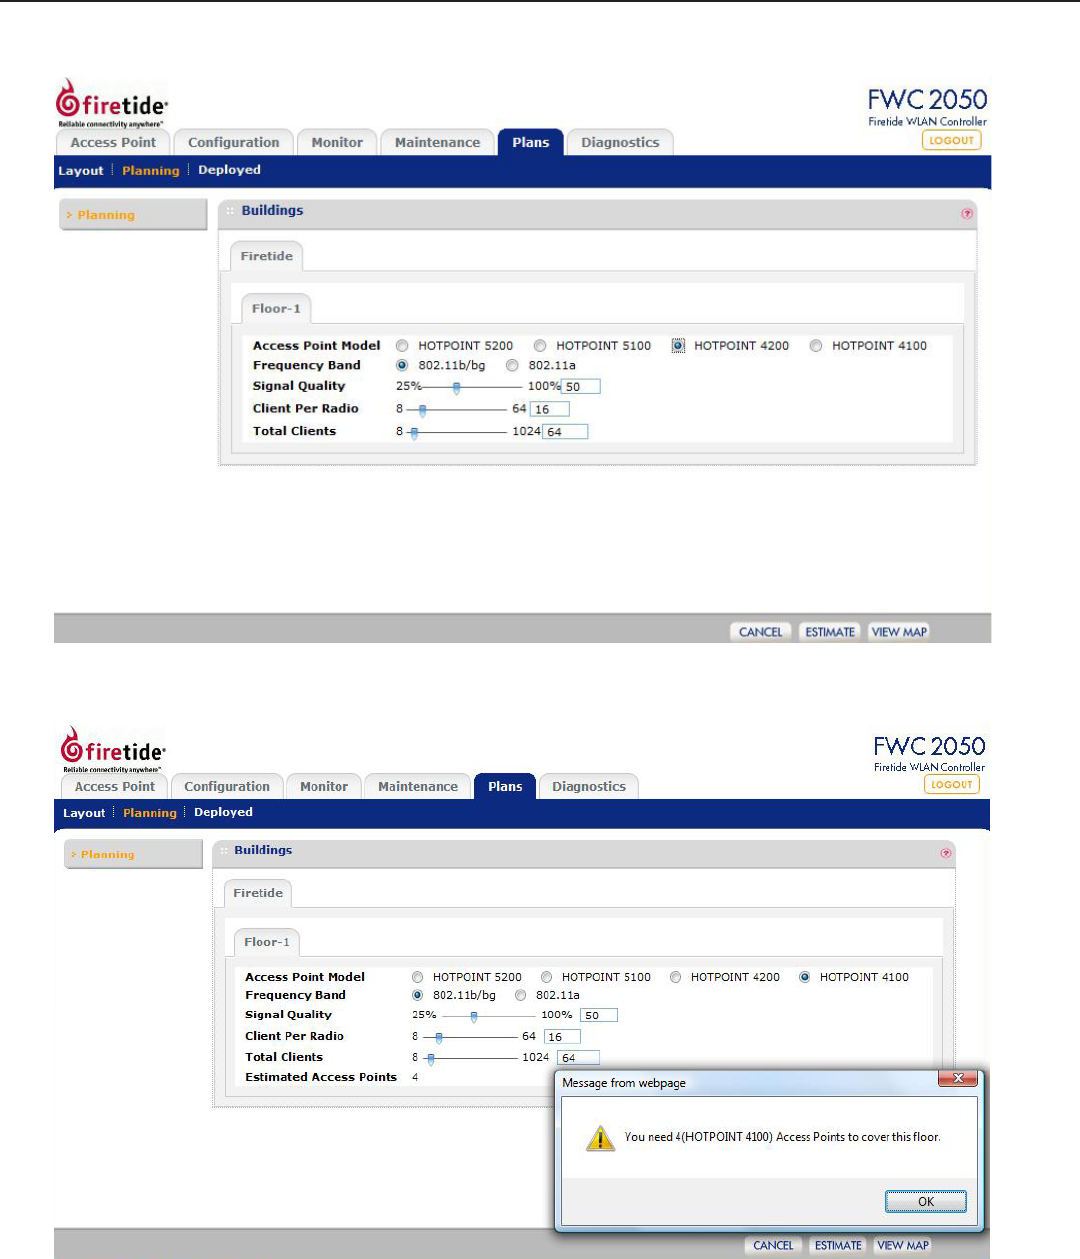
Task: Open Access Point tab in upper screenshot
Action: tap(113, 143)
